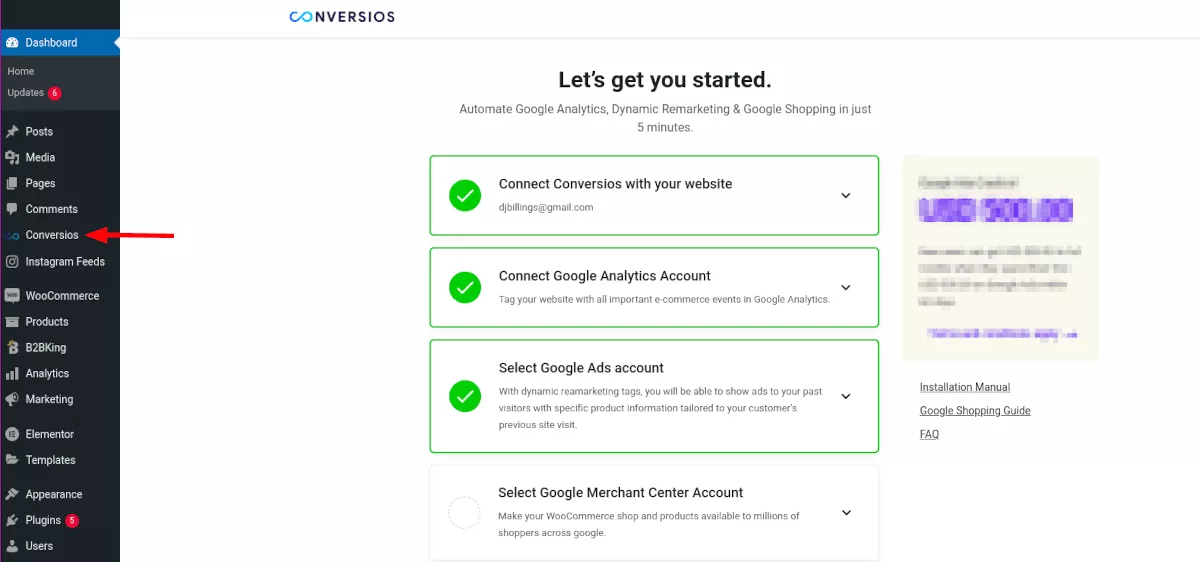1200x562 pixels.
Task: Click the Posts pushpin icon in sidebar
Action: point(12,132)
